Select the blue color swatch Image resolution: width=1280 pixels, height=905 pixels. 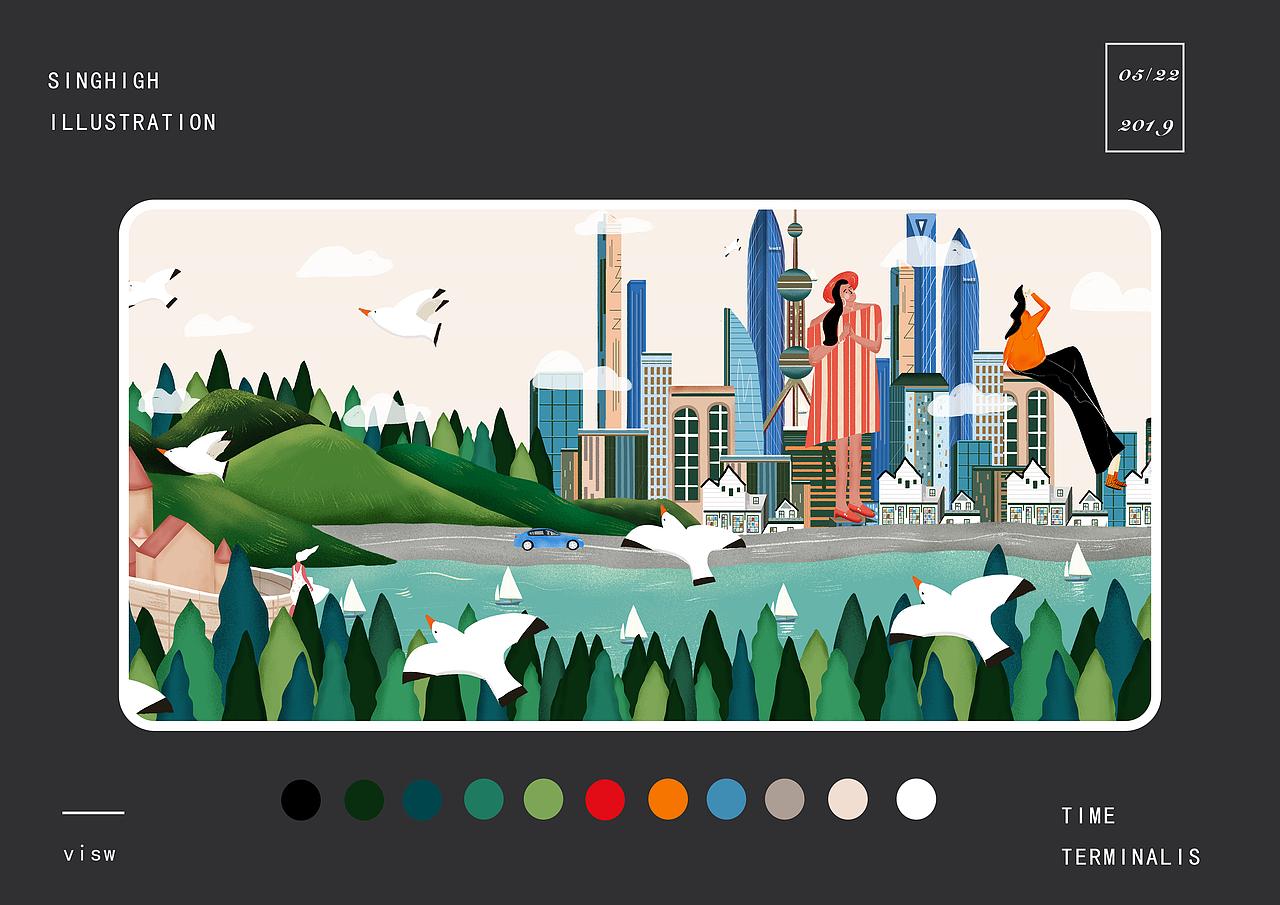click(726, 800)
